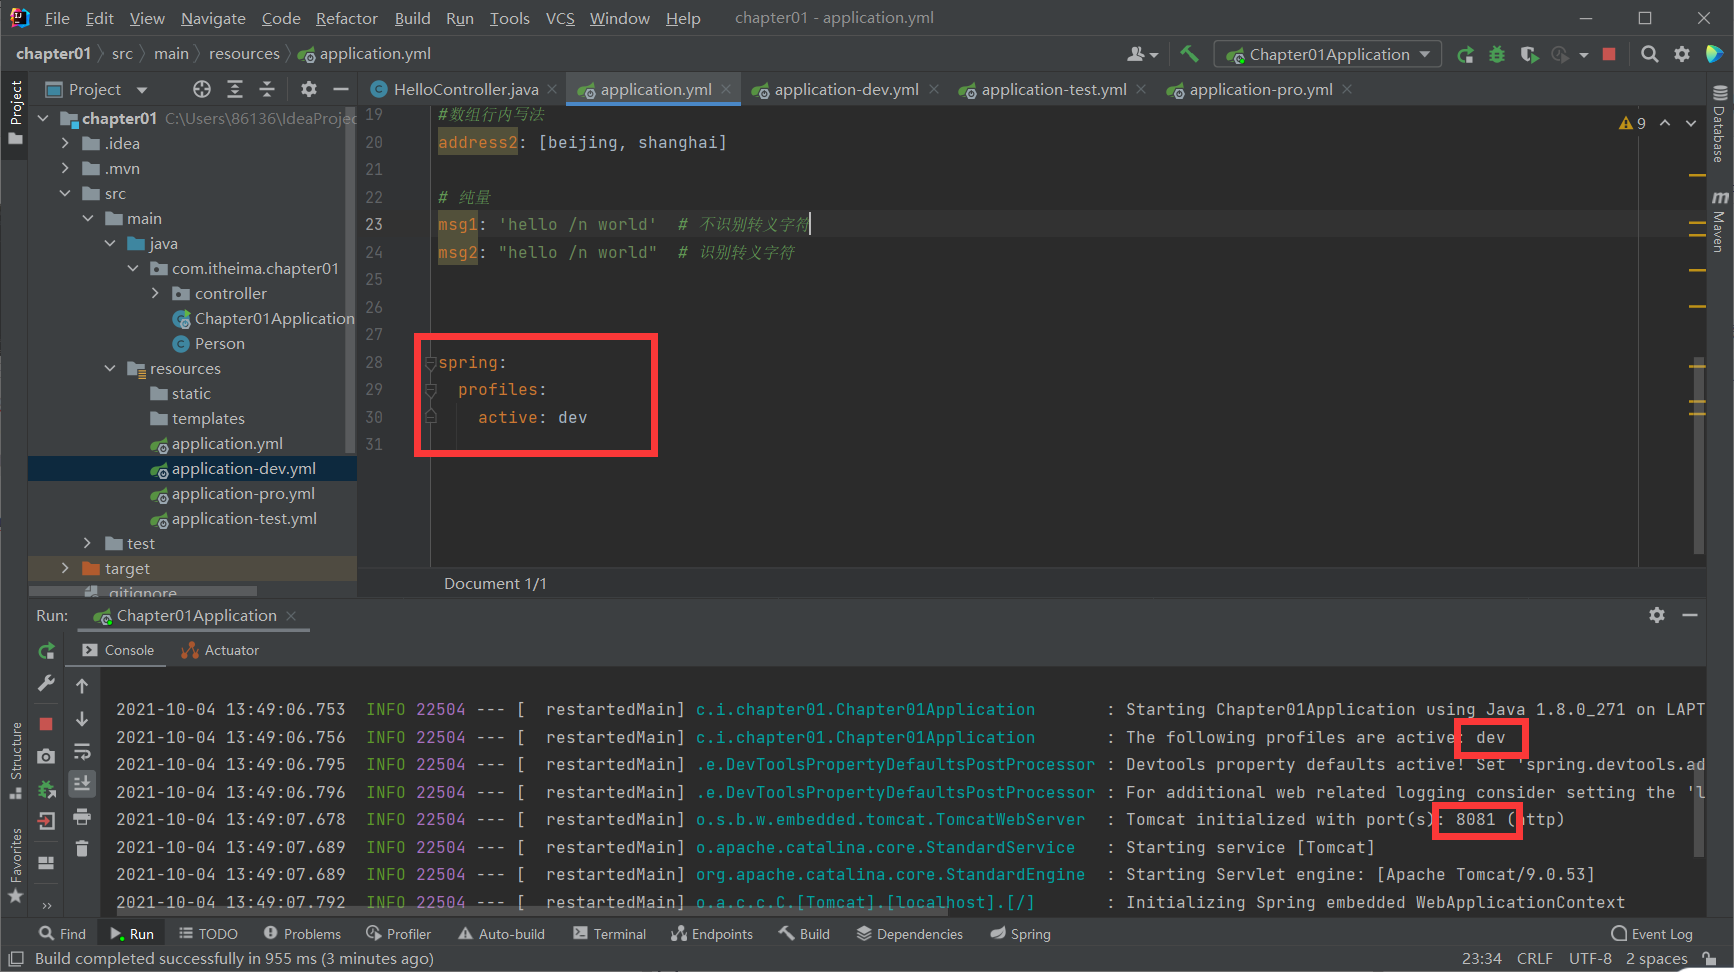
Task: Open the Database tool window on the right edge
Action: (1717, 130)
